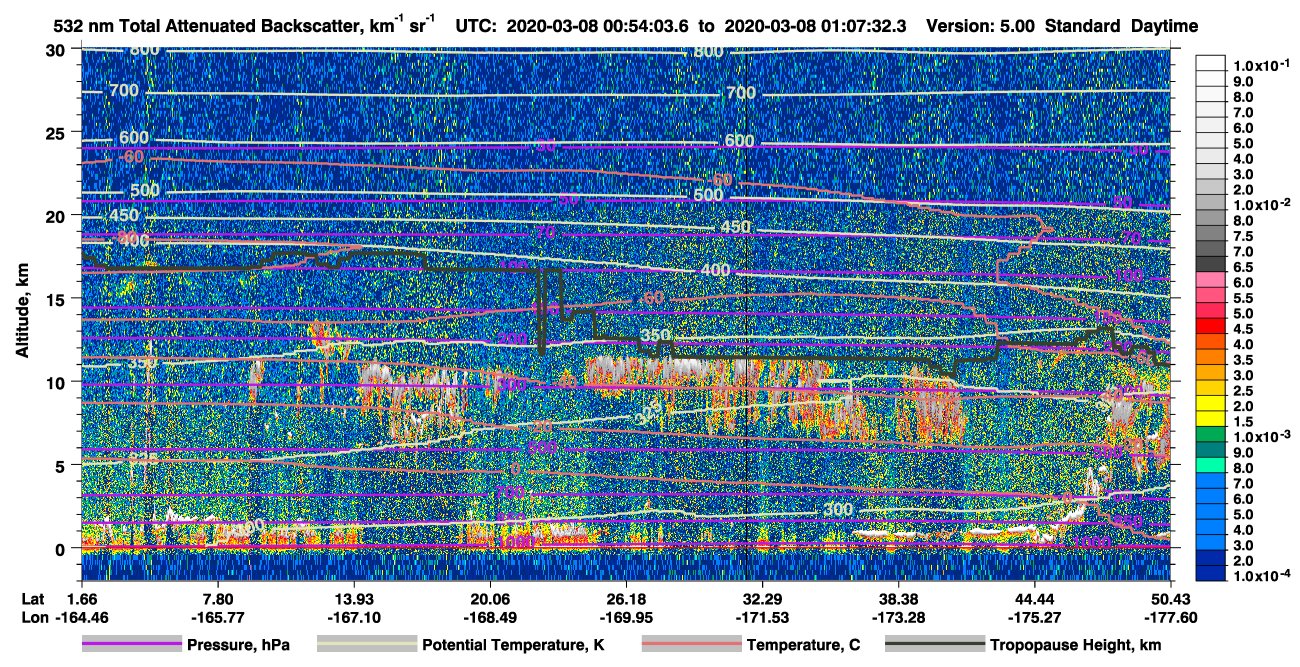Click the longitude value '-177.60'

coord(1171,617)
